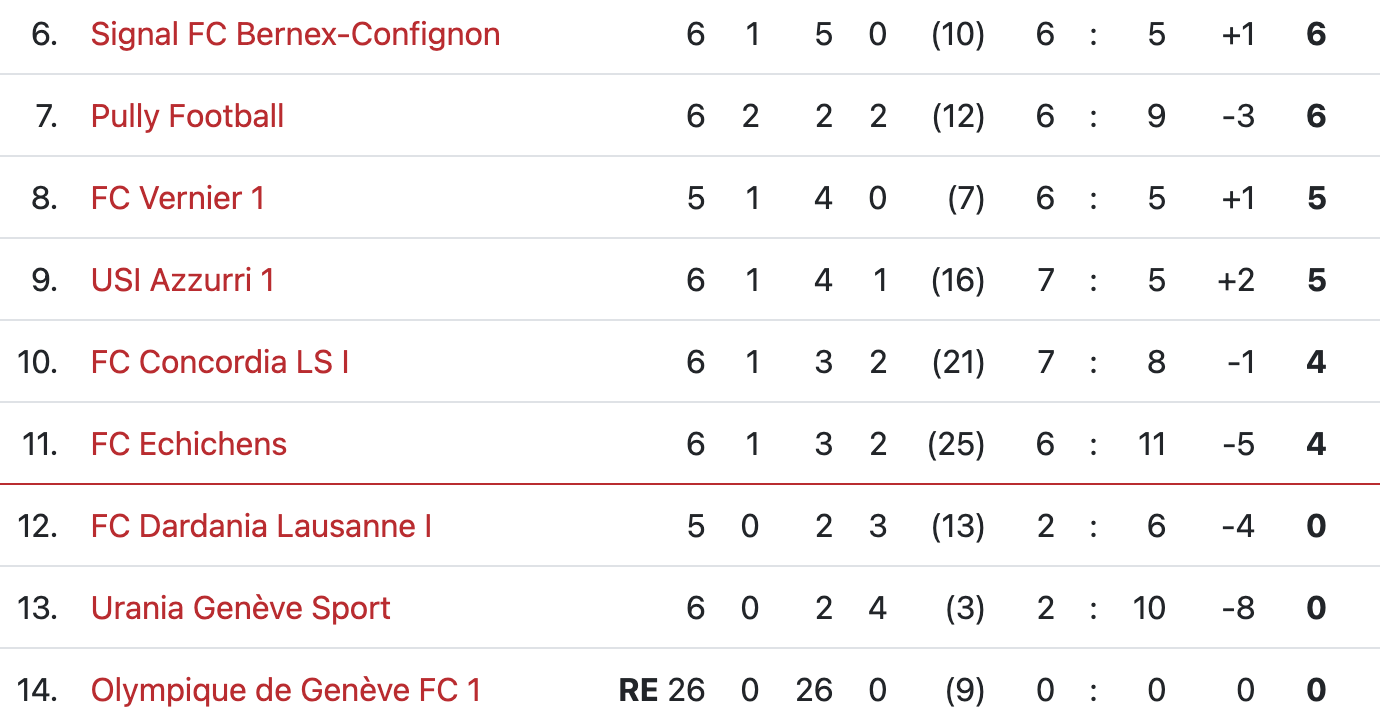Go to the FC Echichens team page
1380x724 pixels.
188,445
